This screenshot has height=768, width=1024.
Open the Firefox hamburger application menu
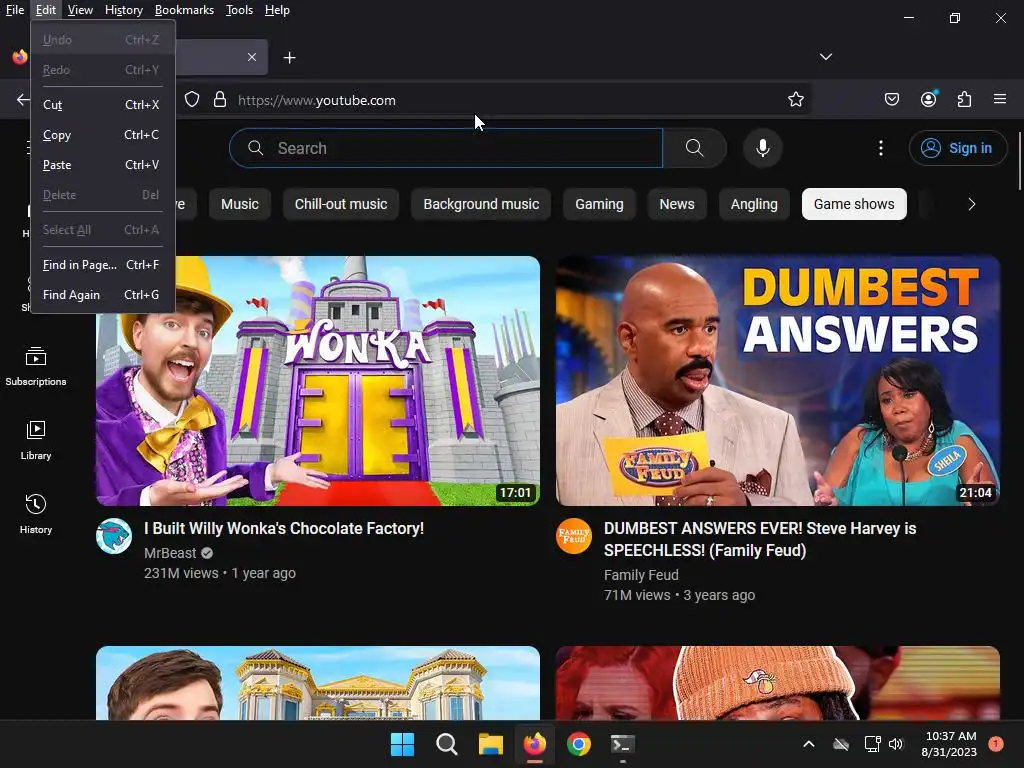(x=999, y=99)
